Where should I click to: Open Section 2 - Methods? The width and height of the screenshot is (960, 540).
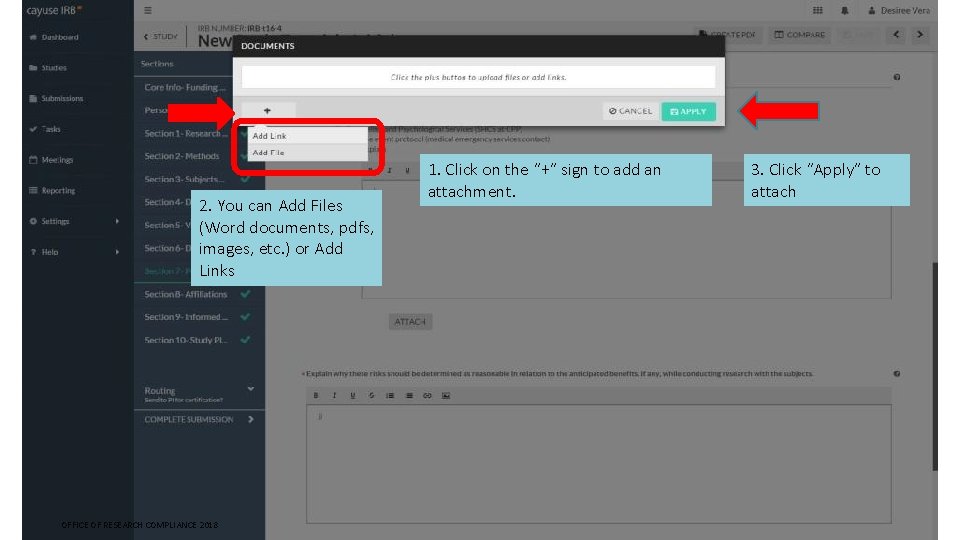(x=182, y=156)
